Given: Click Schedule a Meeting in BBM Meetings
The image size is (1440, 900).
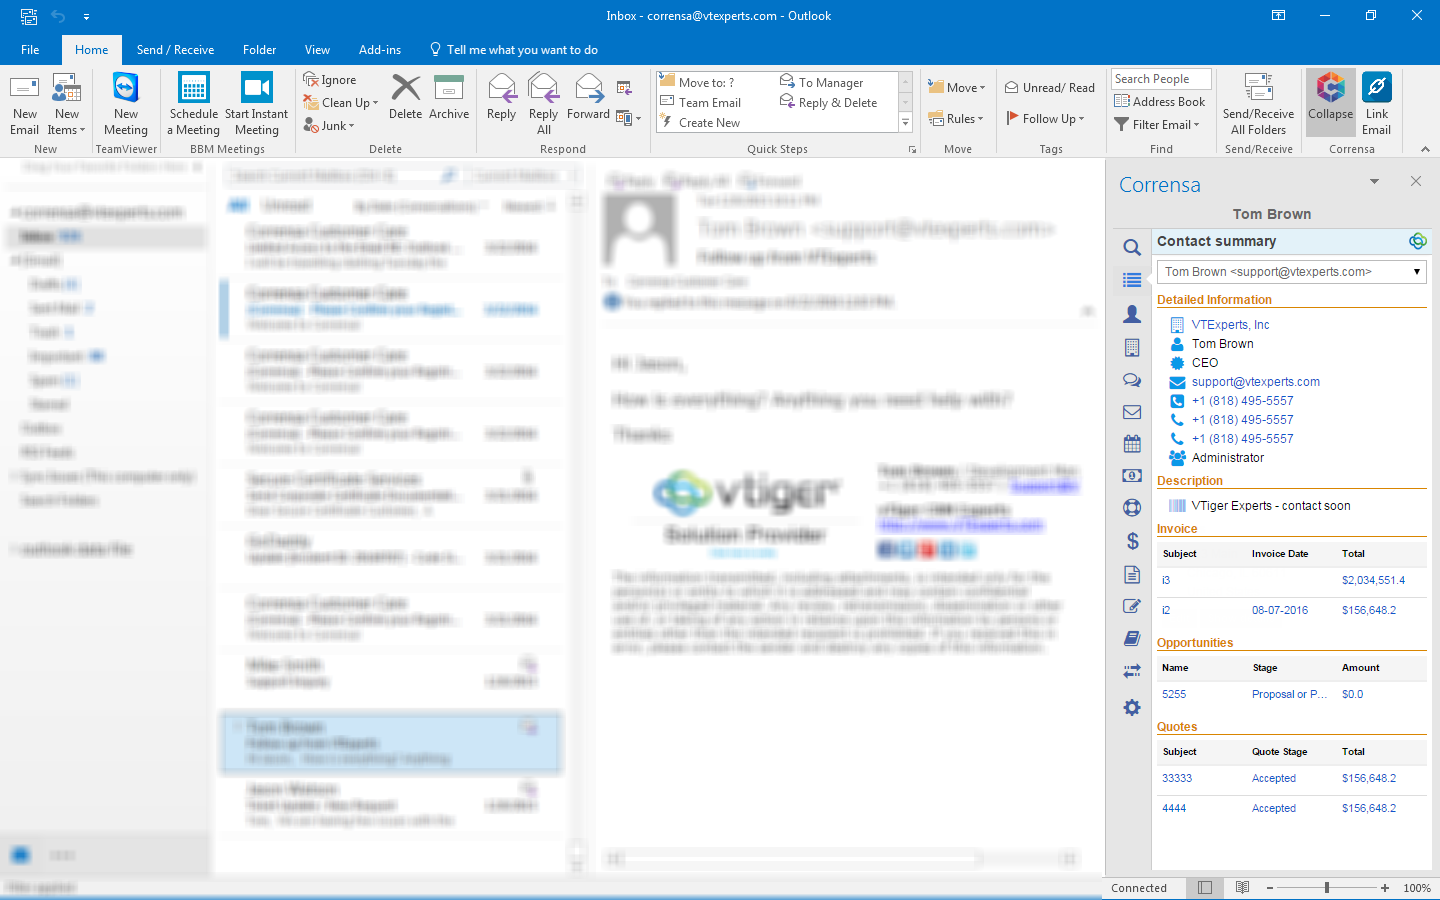Looking at the screenshot, I should coord(194,105).
